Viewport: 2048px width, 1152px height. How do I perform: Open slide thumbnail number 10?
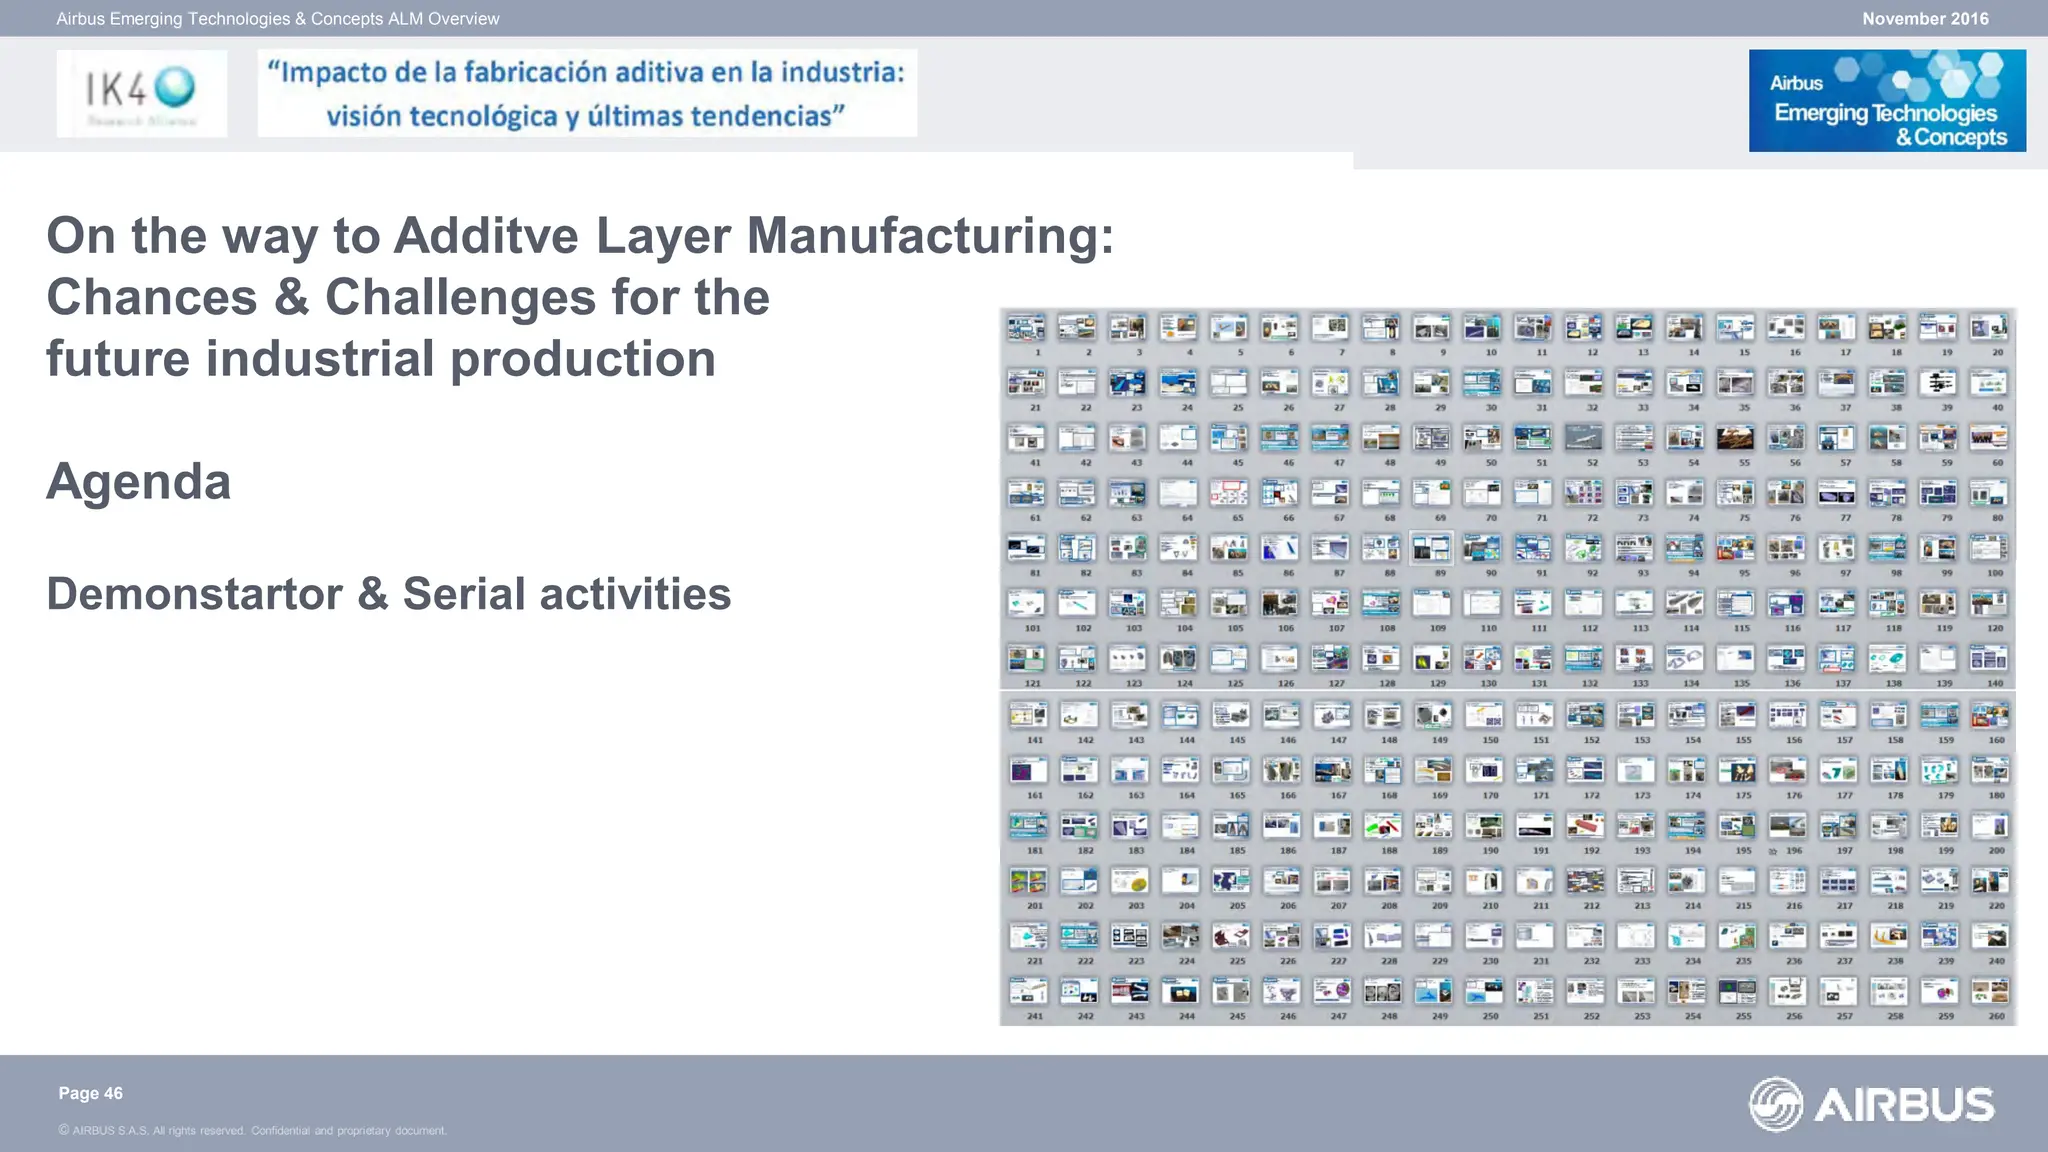pyautogui.click(x=1482, y=327)
